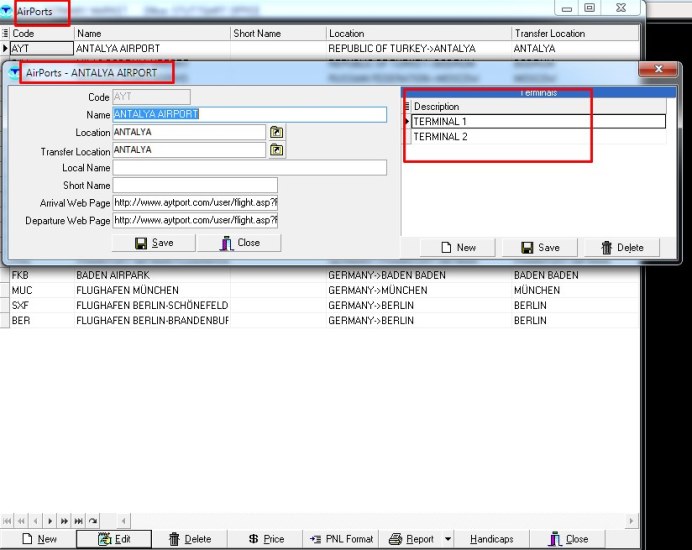Save airport details in ANTALYA AIRPORT dialog
Image resolution: width=692 pixels, height=550 pixels.
coord(153,243)
